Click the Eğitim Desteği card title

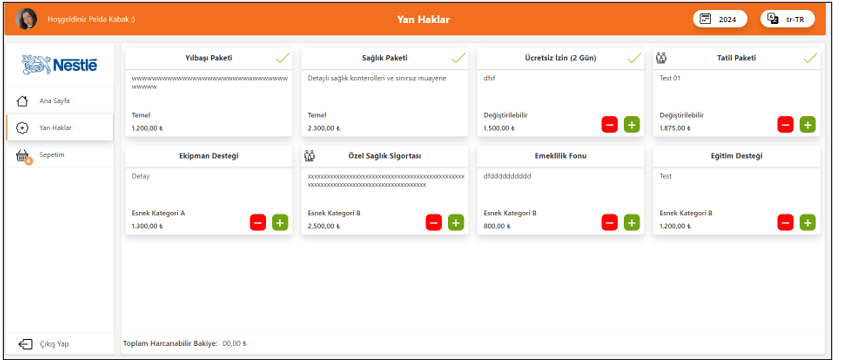tap(736, 156)
